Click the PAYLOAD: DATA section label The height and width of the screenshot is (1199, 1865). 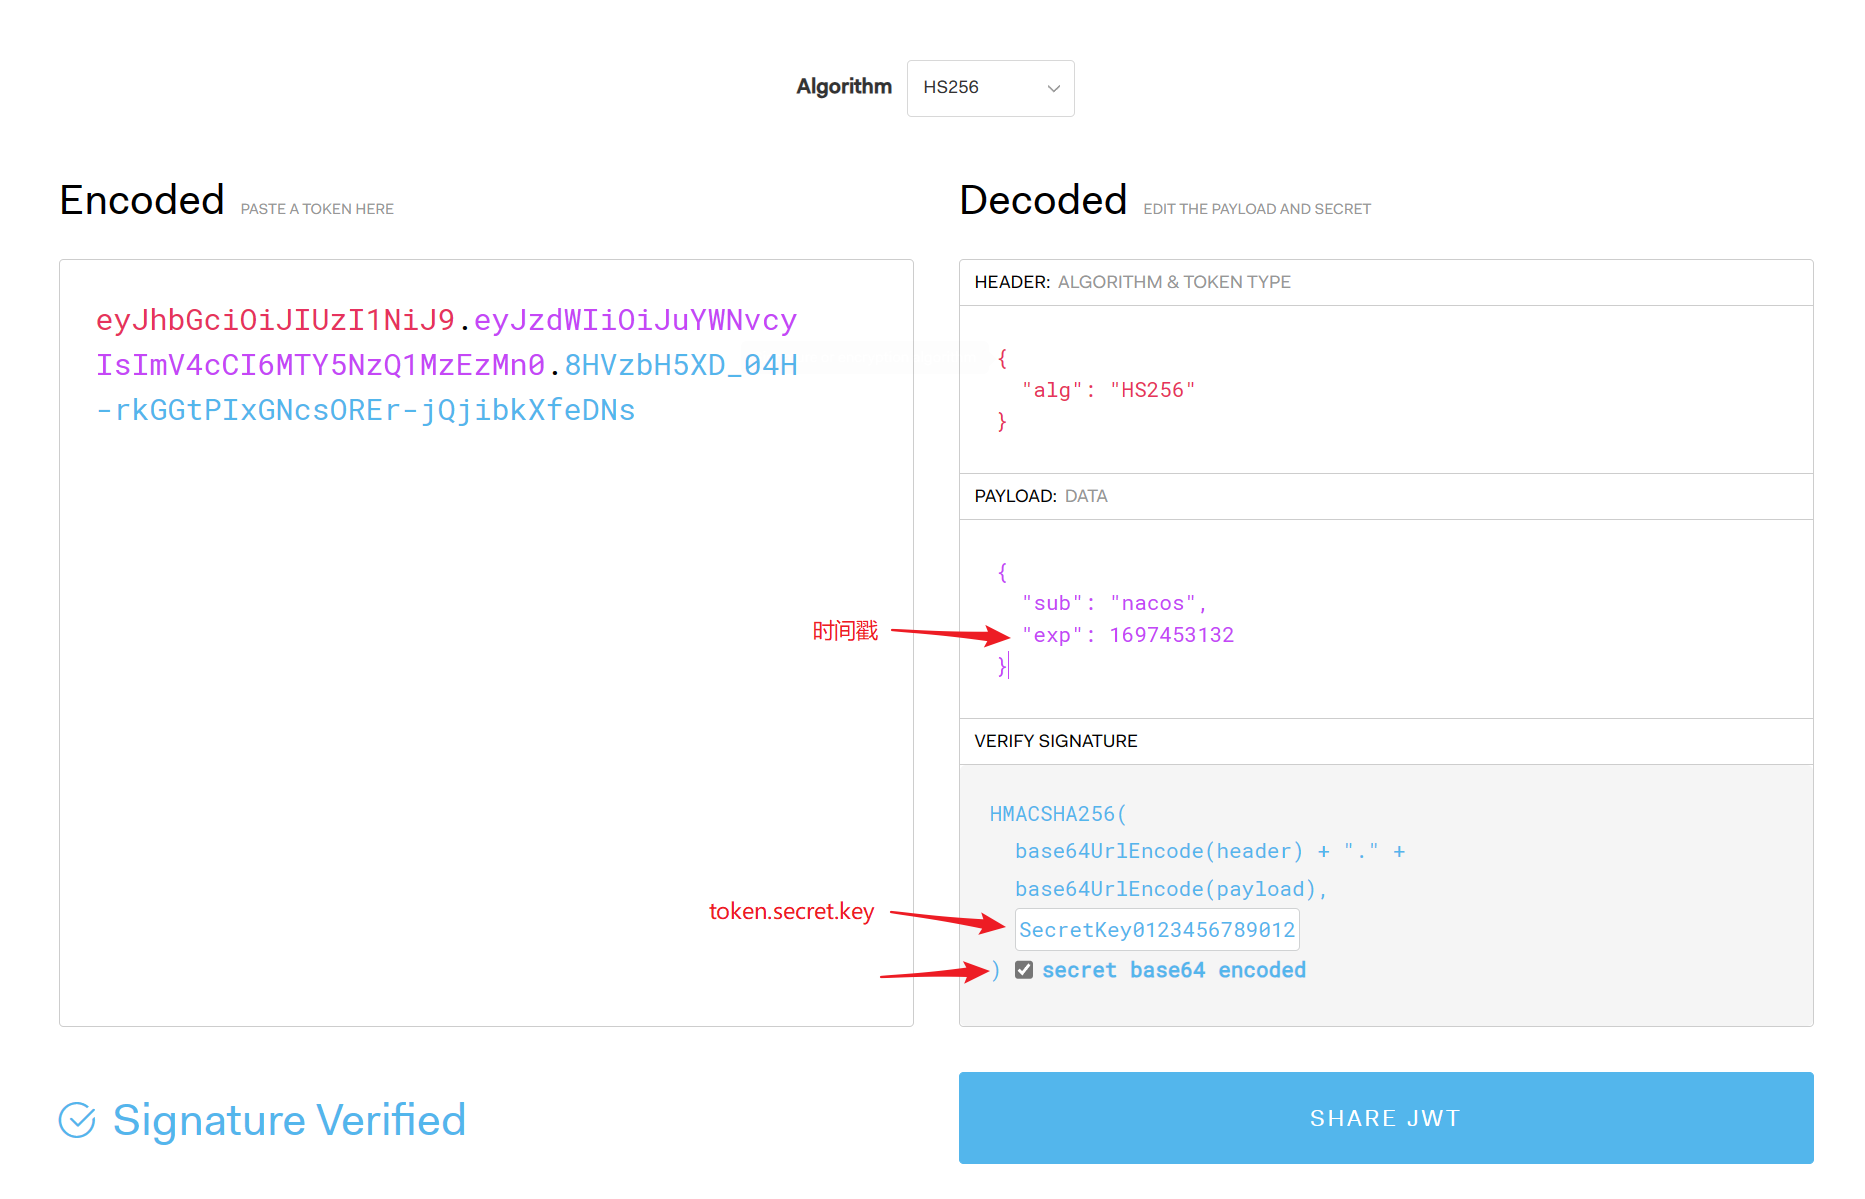[x=1041, y=496]
